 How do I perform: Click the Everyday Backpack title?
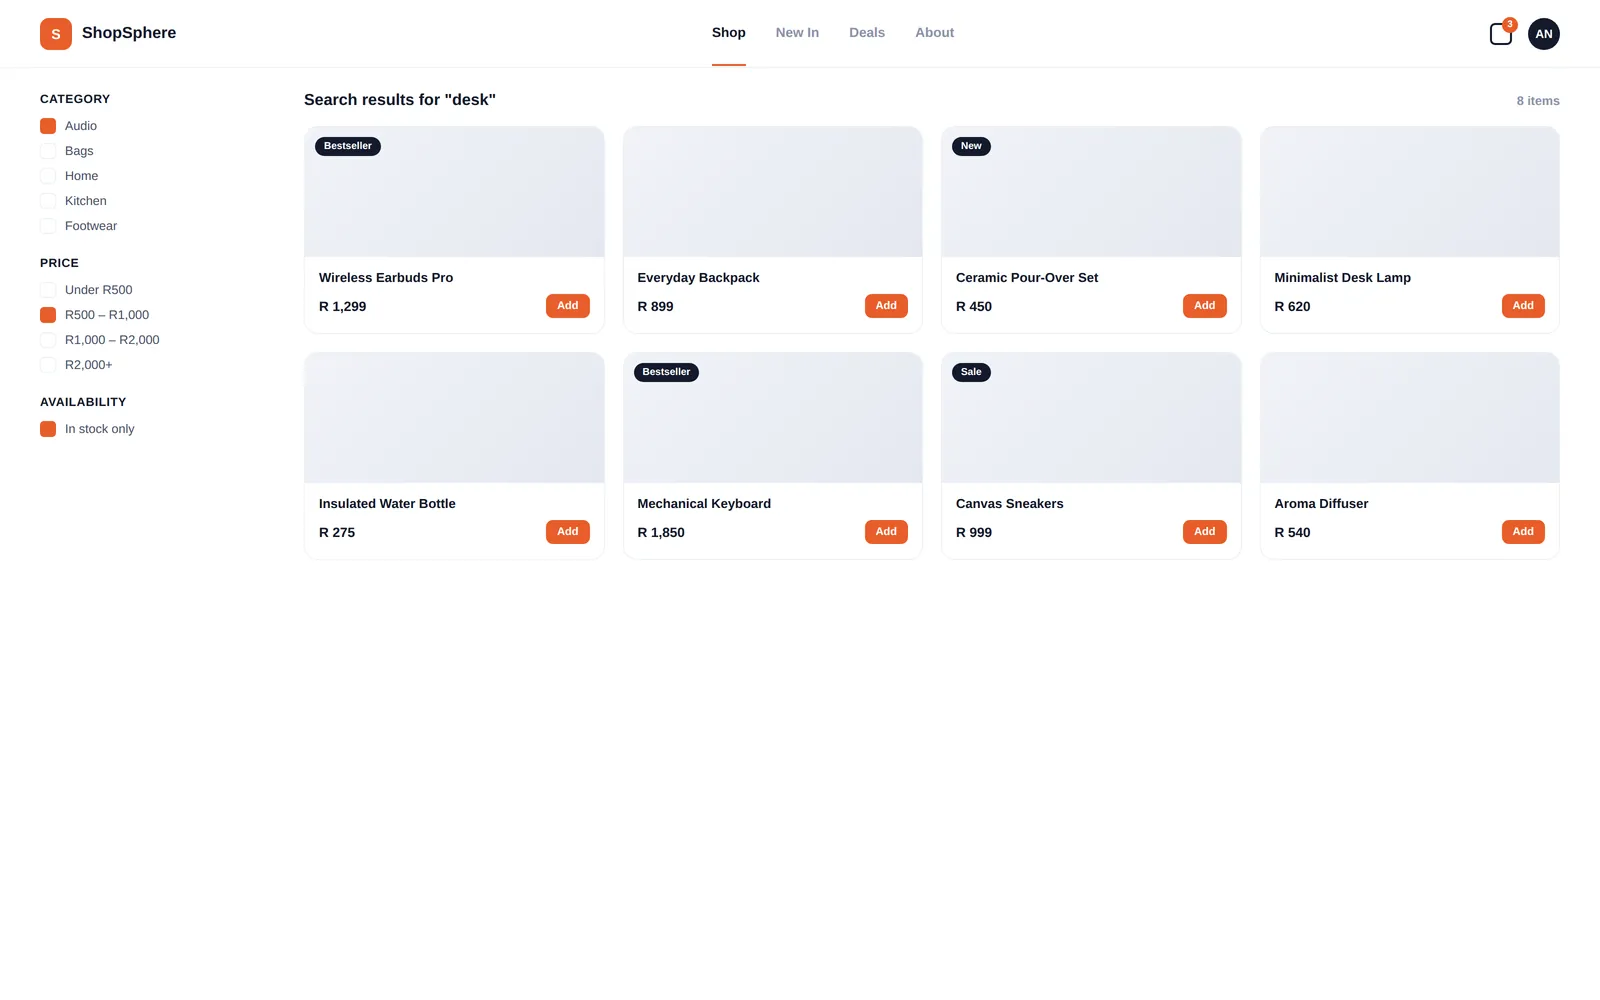[x=698, y=278]
